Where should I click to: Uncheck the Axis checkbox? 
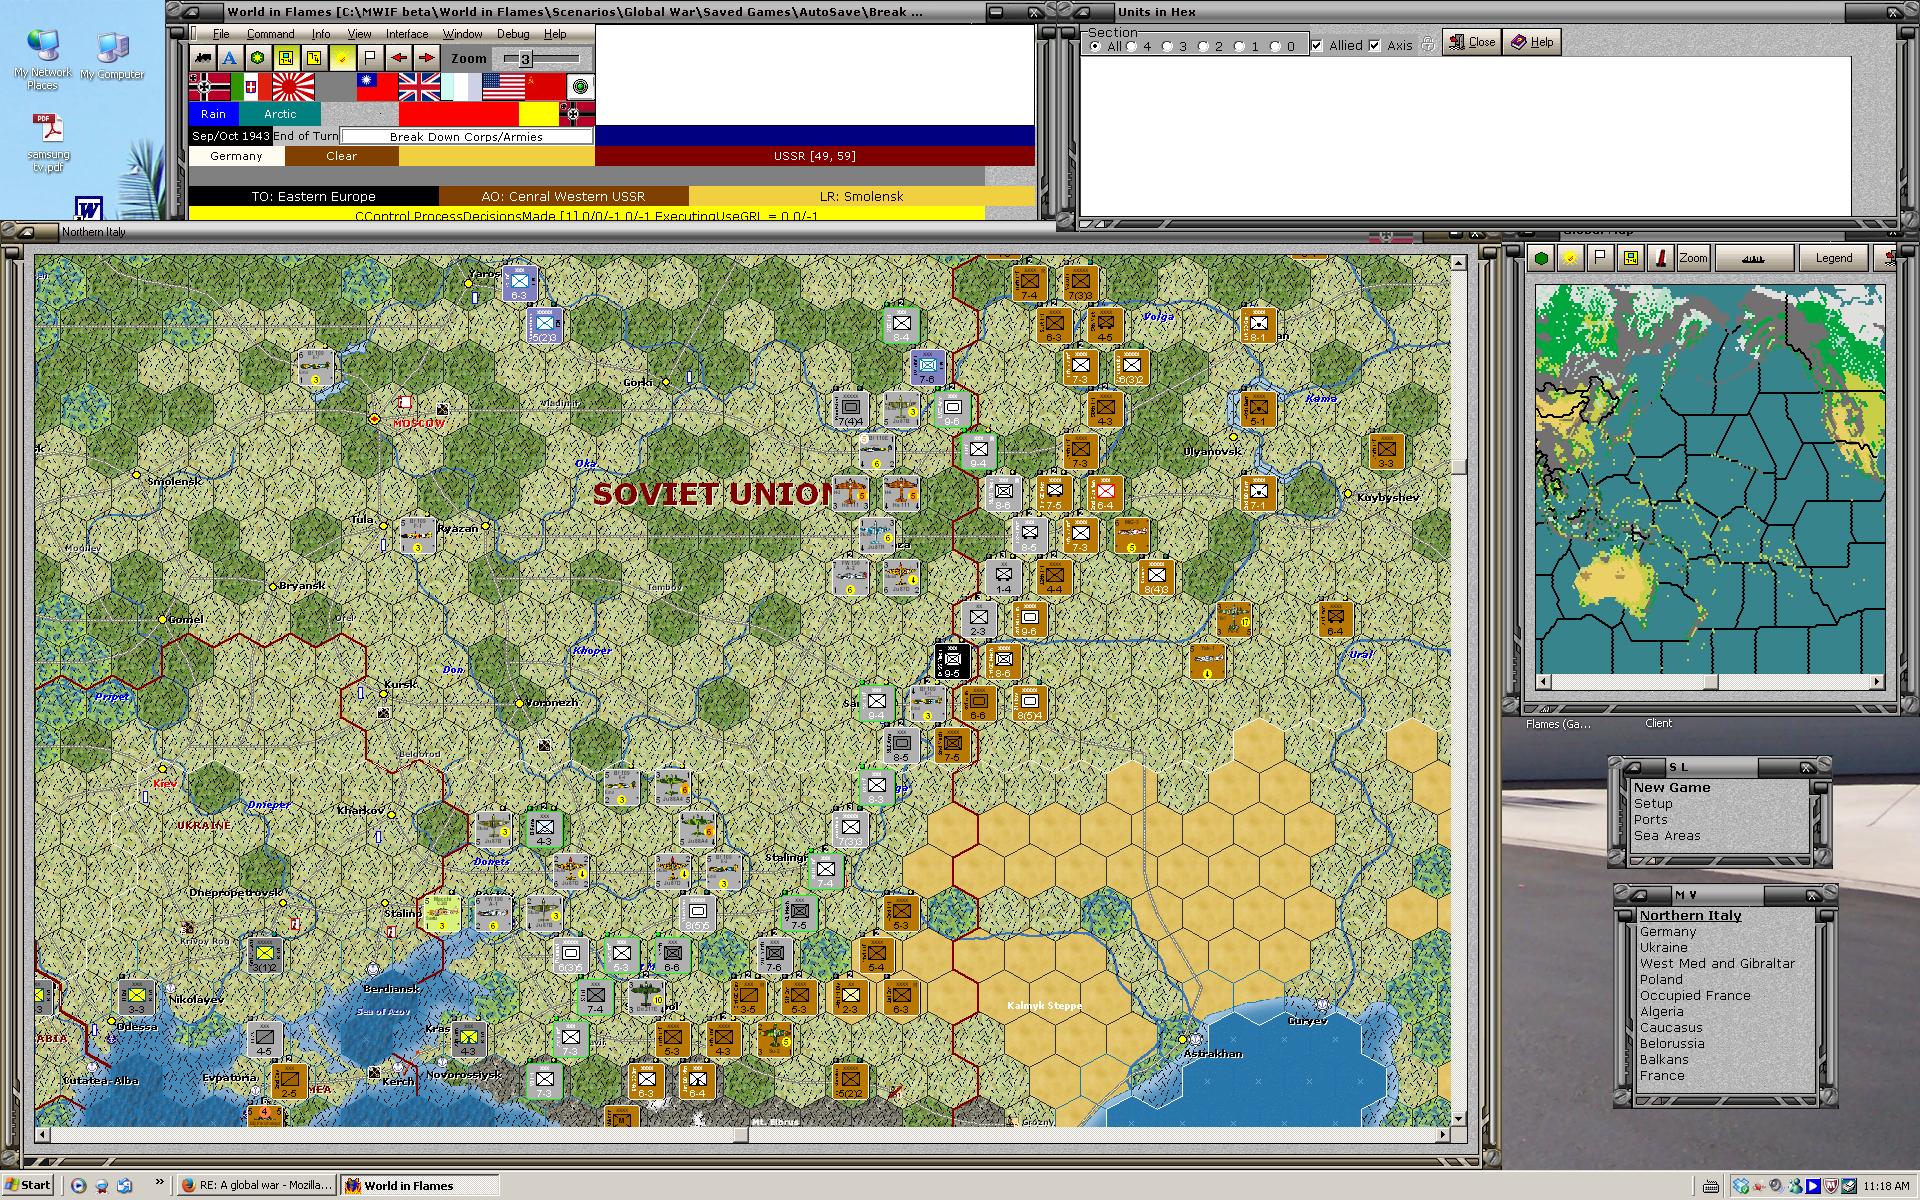point(1375,45)
